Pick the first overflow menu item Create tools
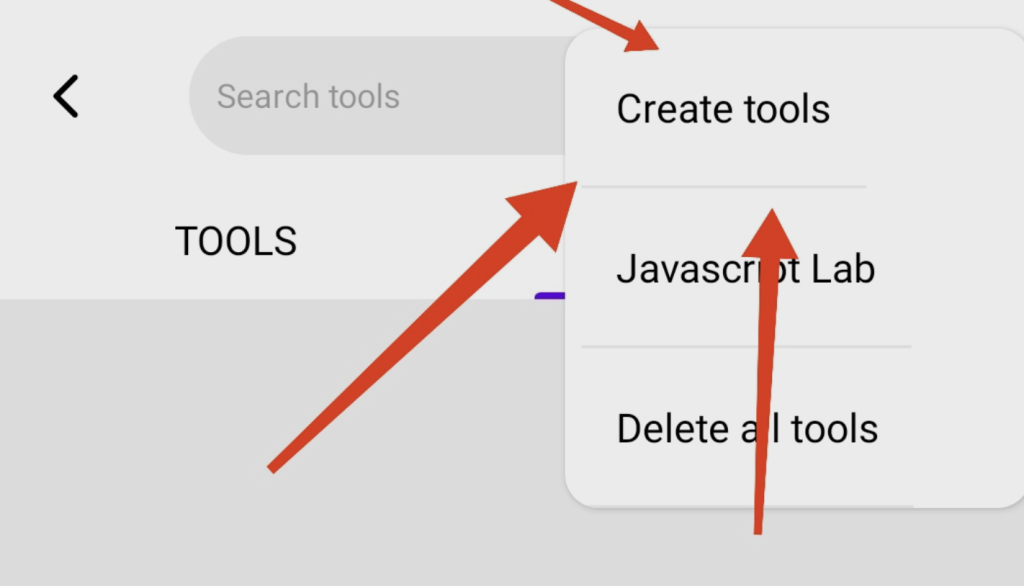The image size is (1024, 586). (723, 109)
